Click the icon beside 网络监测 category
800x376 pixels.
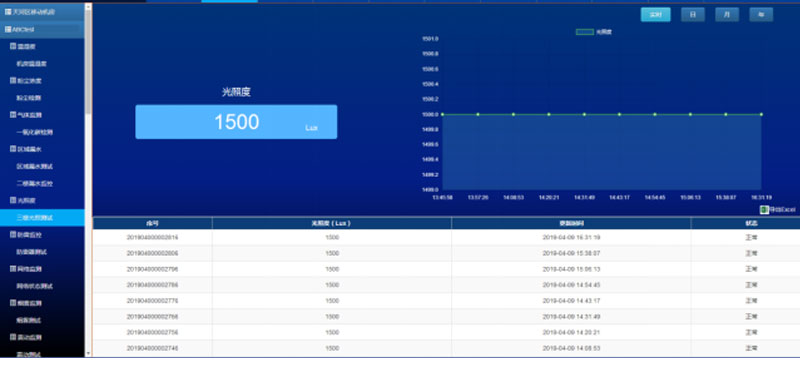13,269
